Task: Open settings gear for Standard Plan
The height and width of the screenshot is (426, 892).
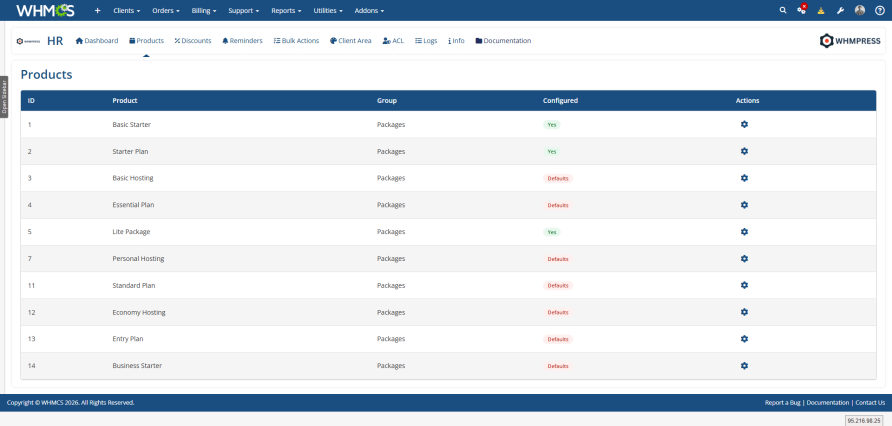Action: (744, 285)
